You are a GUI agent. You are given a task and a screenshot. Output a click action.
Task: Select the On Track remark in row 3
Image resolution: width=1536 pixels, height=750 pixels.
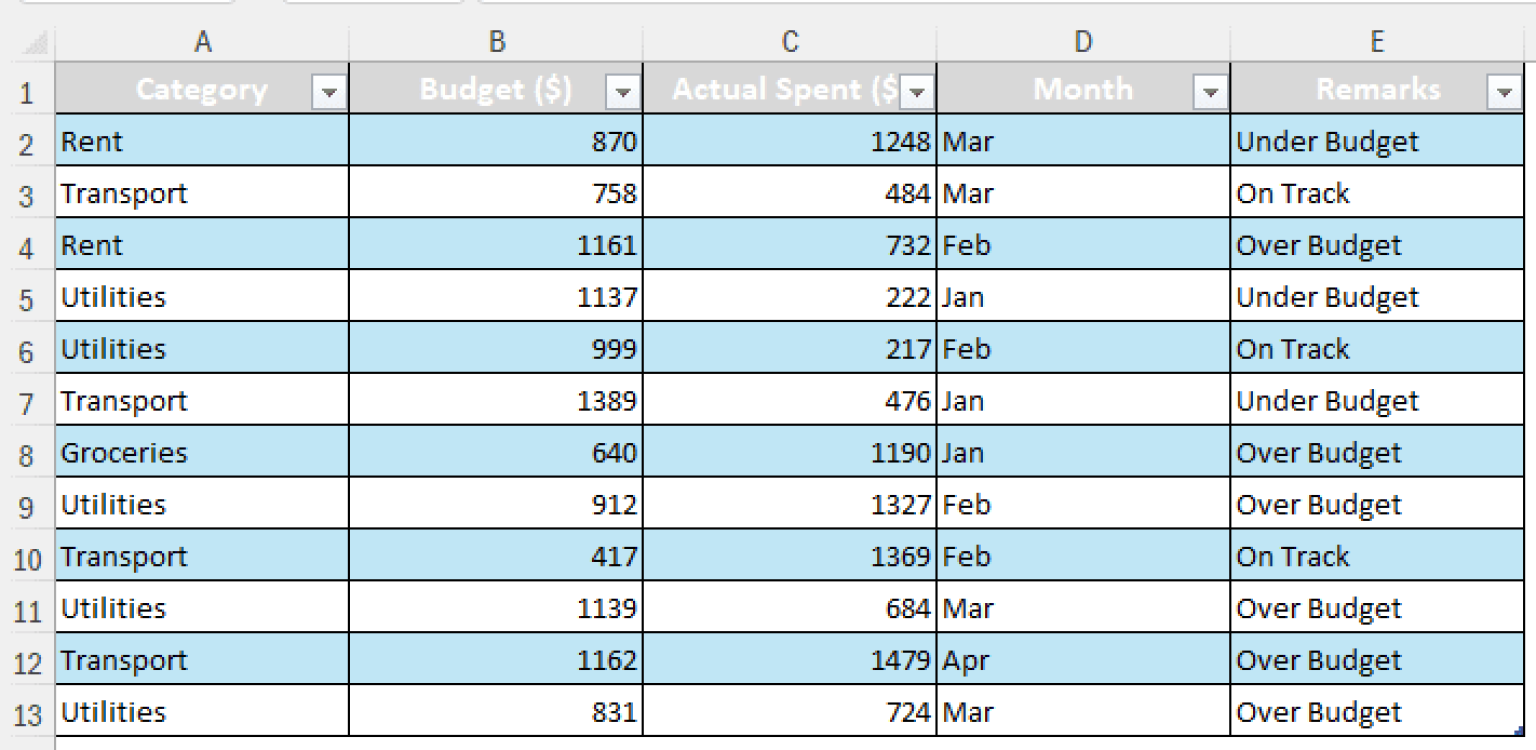pyautogui.click(x=1295, y=193)
